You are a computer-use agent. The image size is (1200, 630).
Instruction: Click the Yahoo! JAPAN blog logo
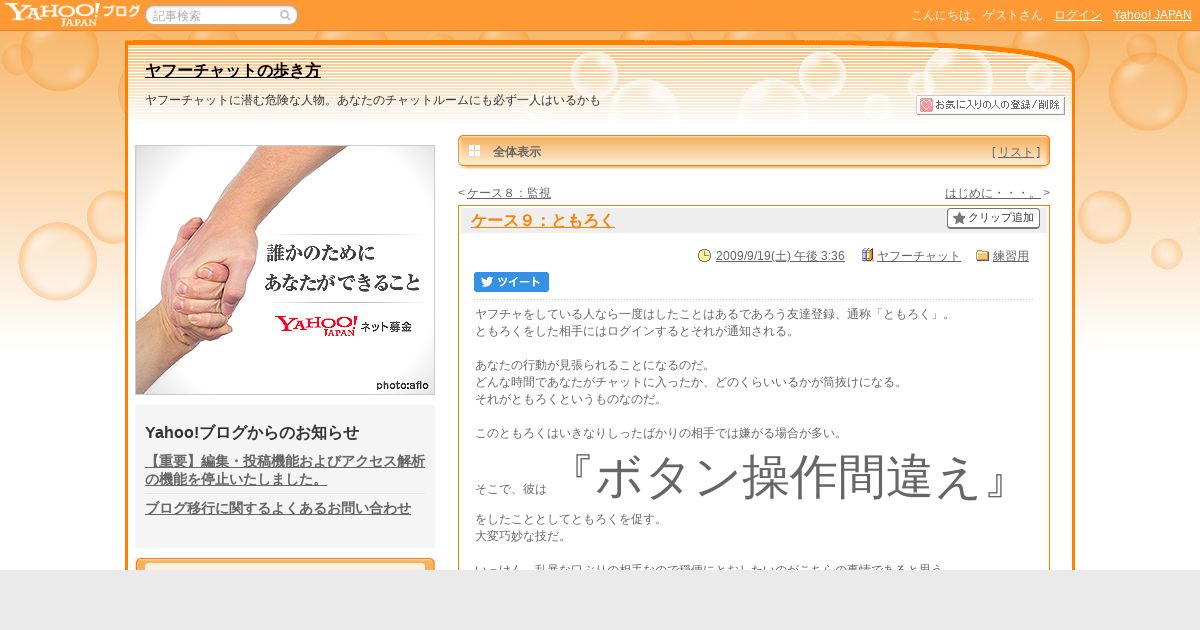pyautogui.click(x=71, y=14)
